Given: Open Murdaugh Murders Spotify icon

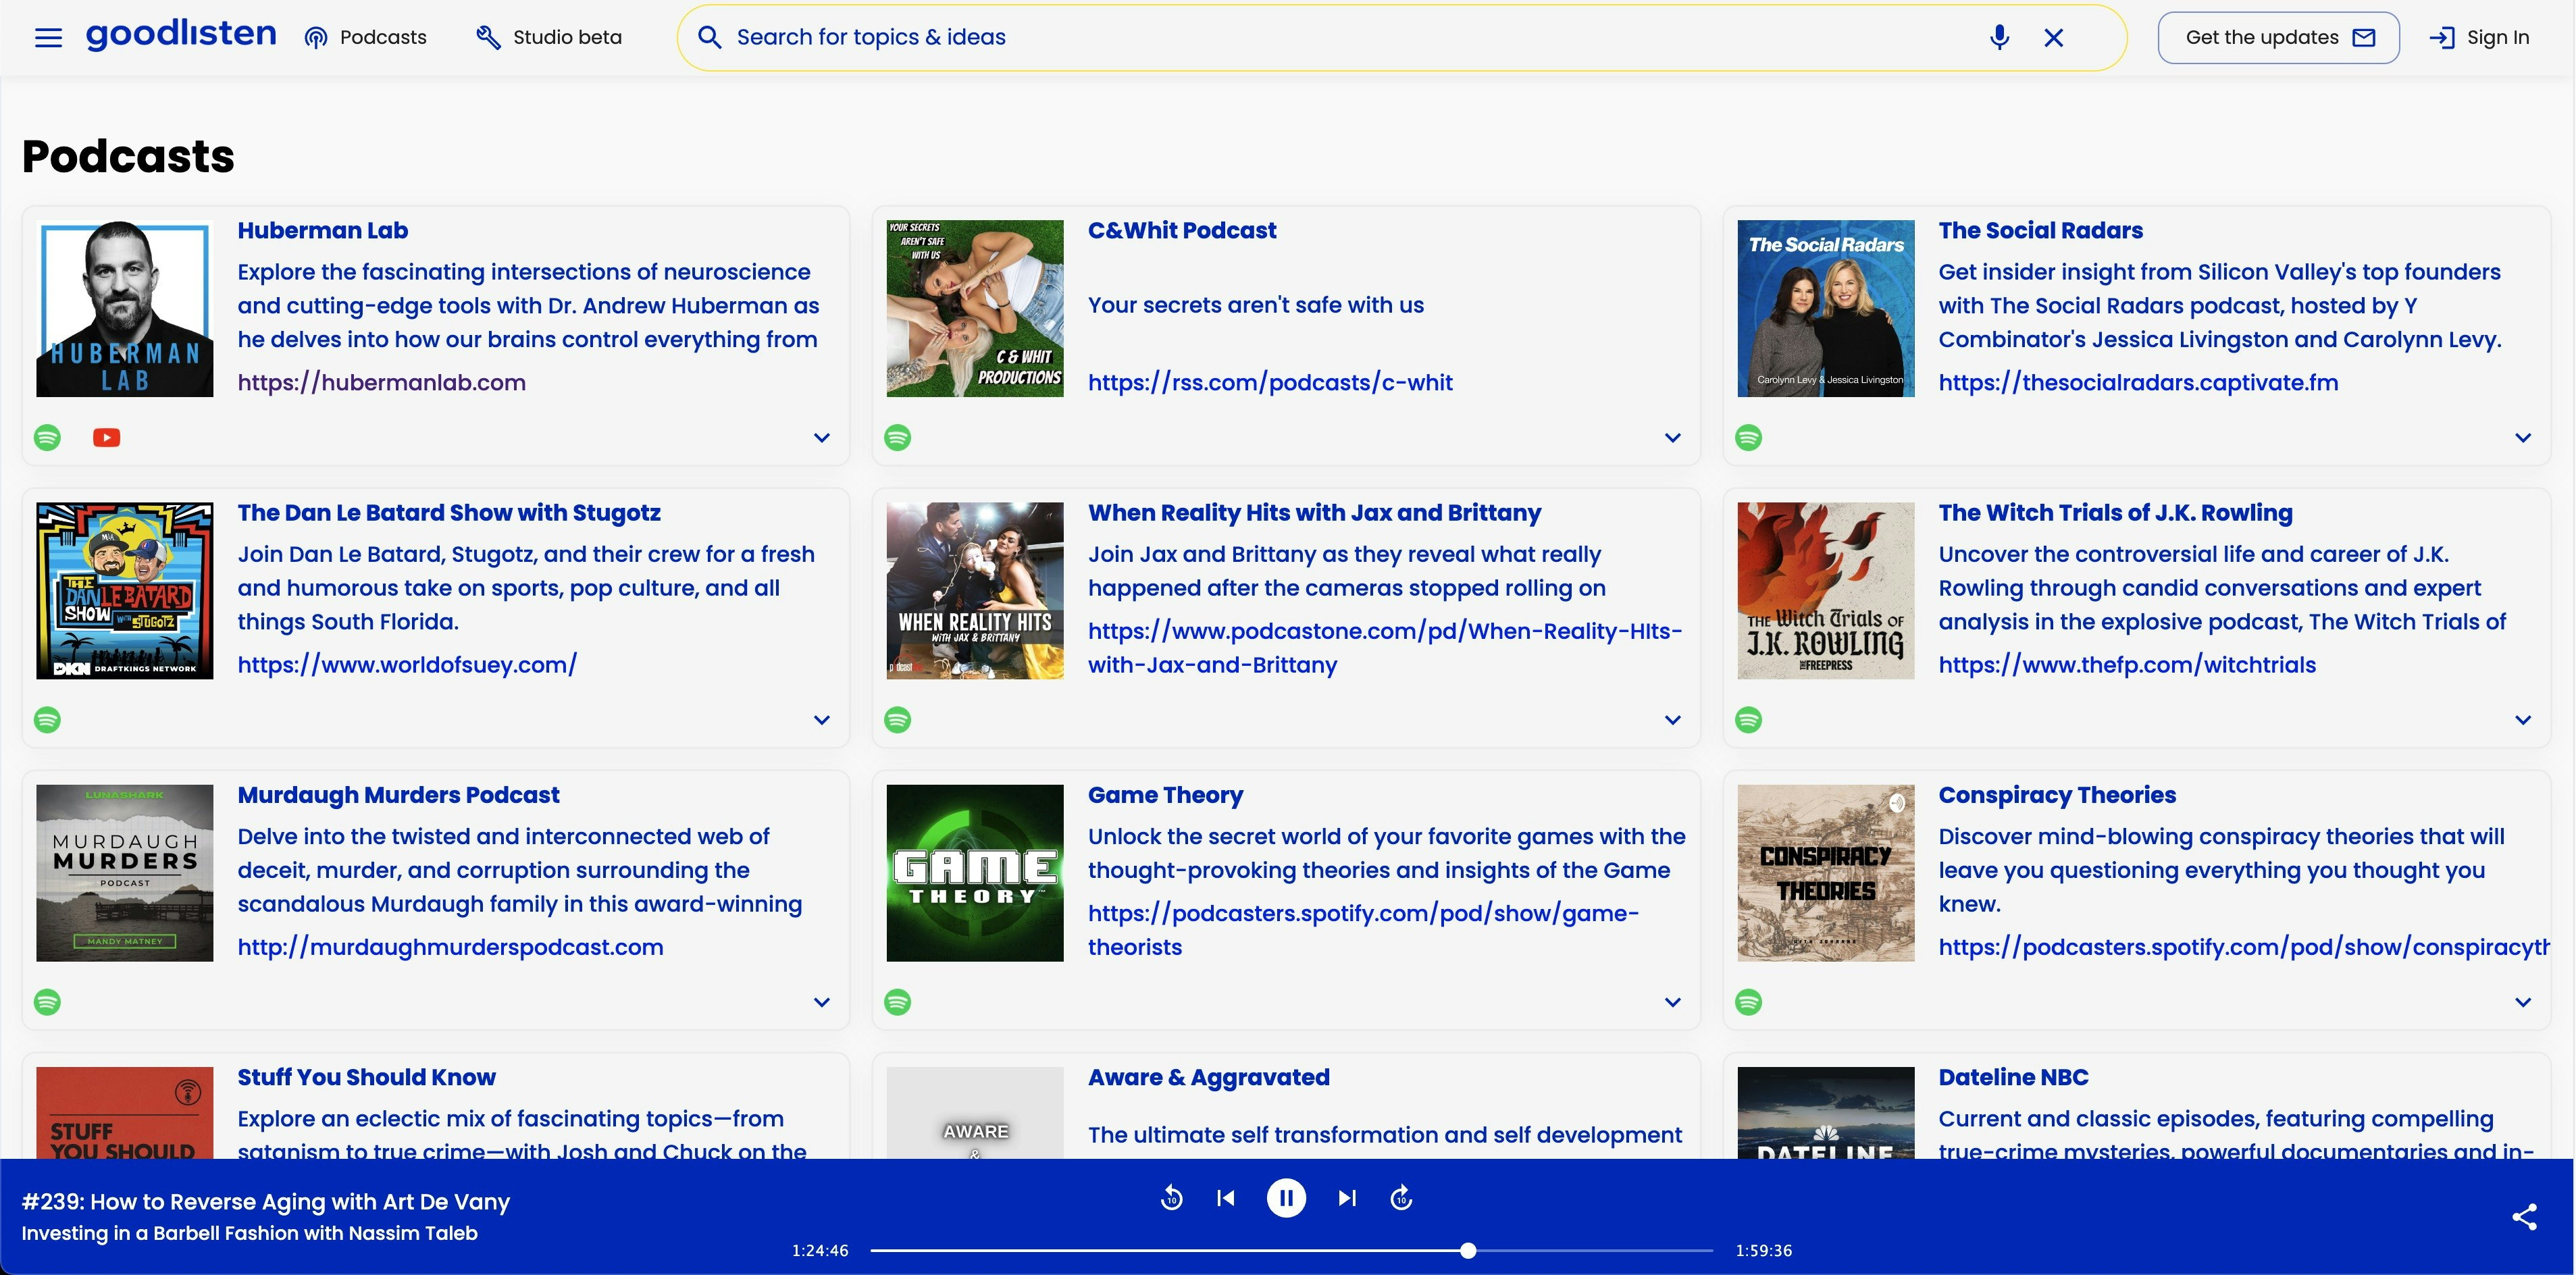Looking at the screenshot, I should 47,1001.
